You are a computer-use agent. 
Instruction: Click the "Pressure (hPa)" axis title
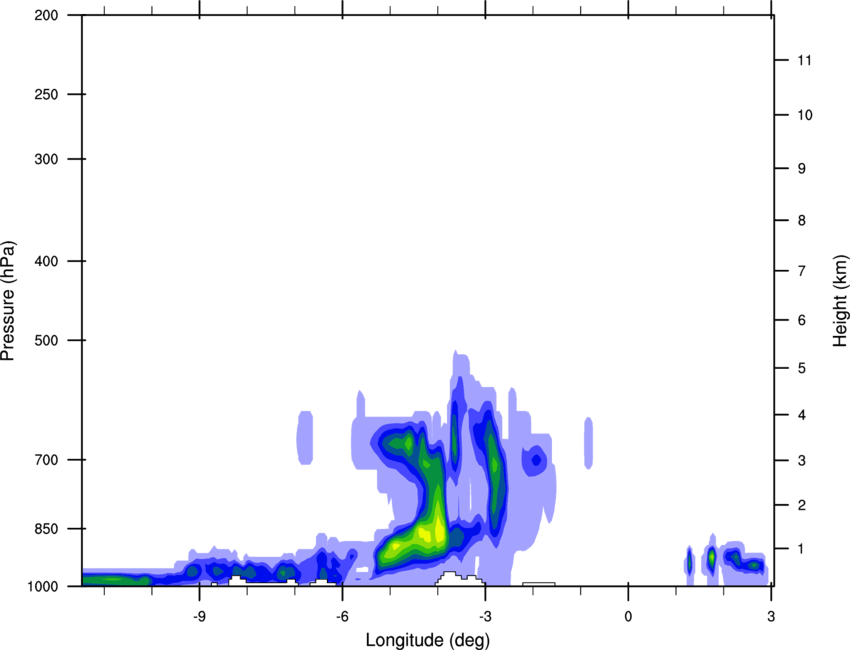click(8, 301)
